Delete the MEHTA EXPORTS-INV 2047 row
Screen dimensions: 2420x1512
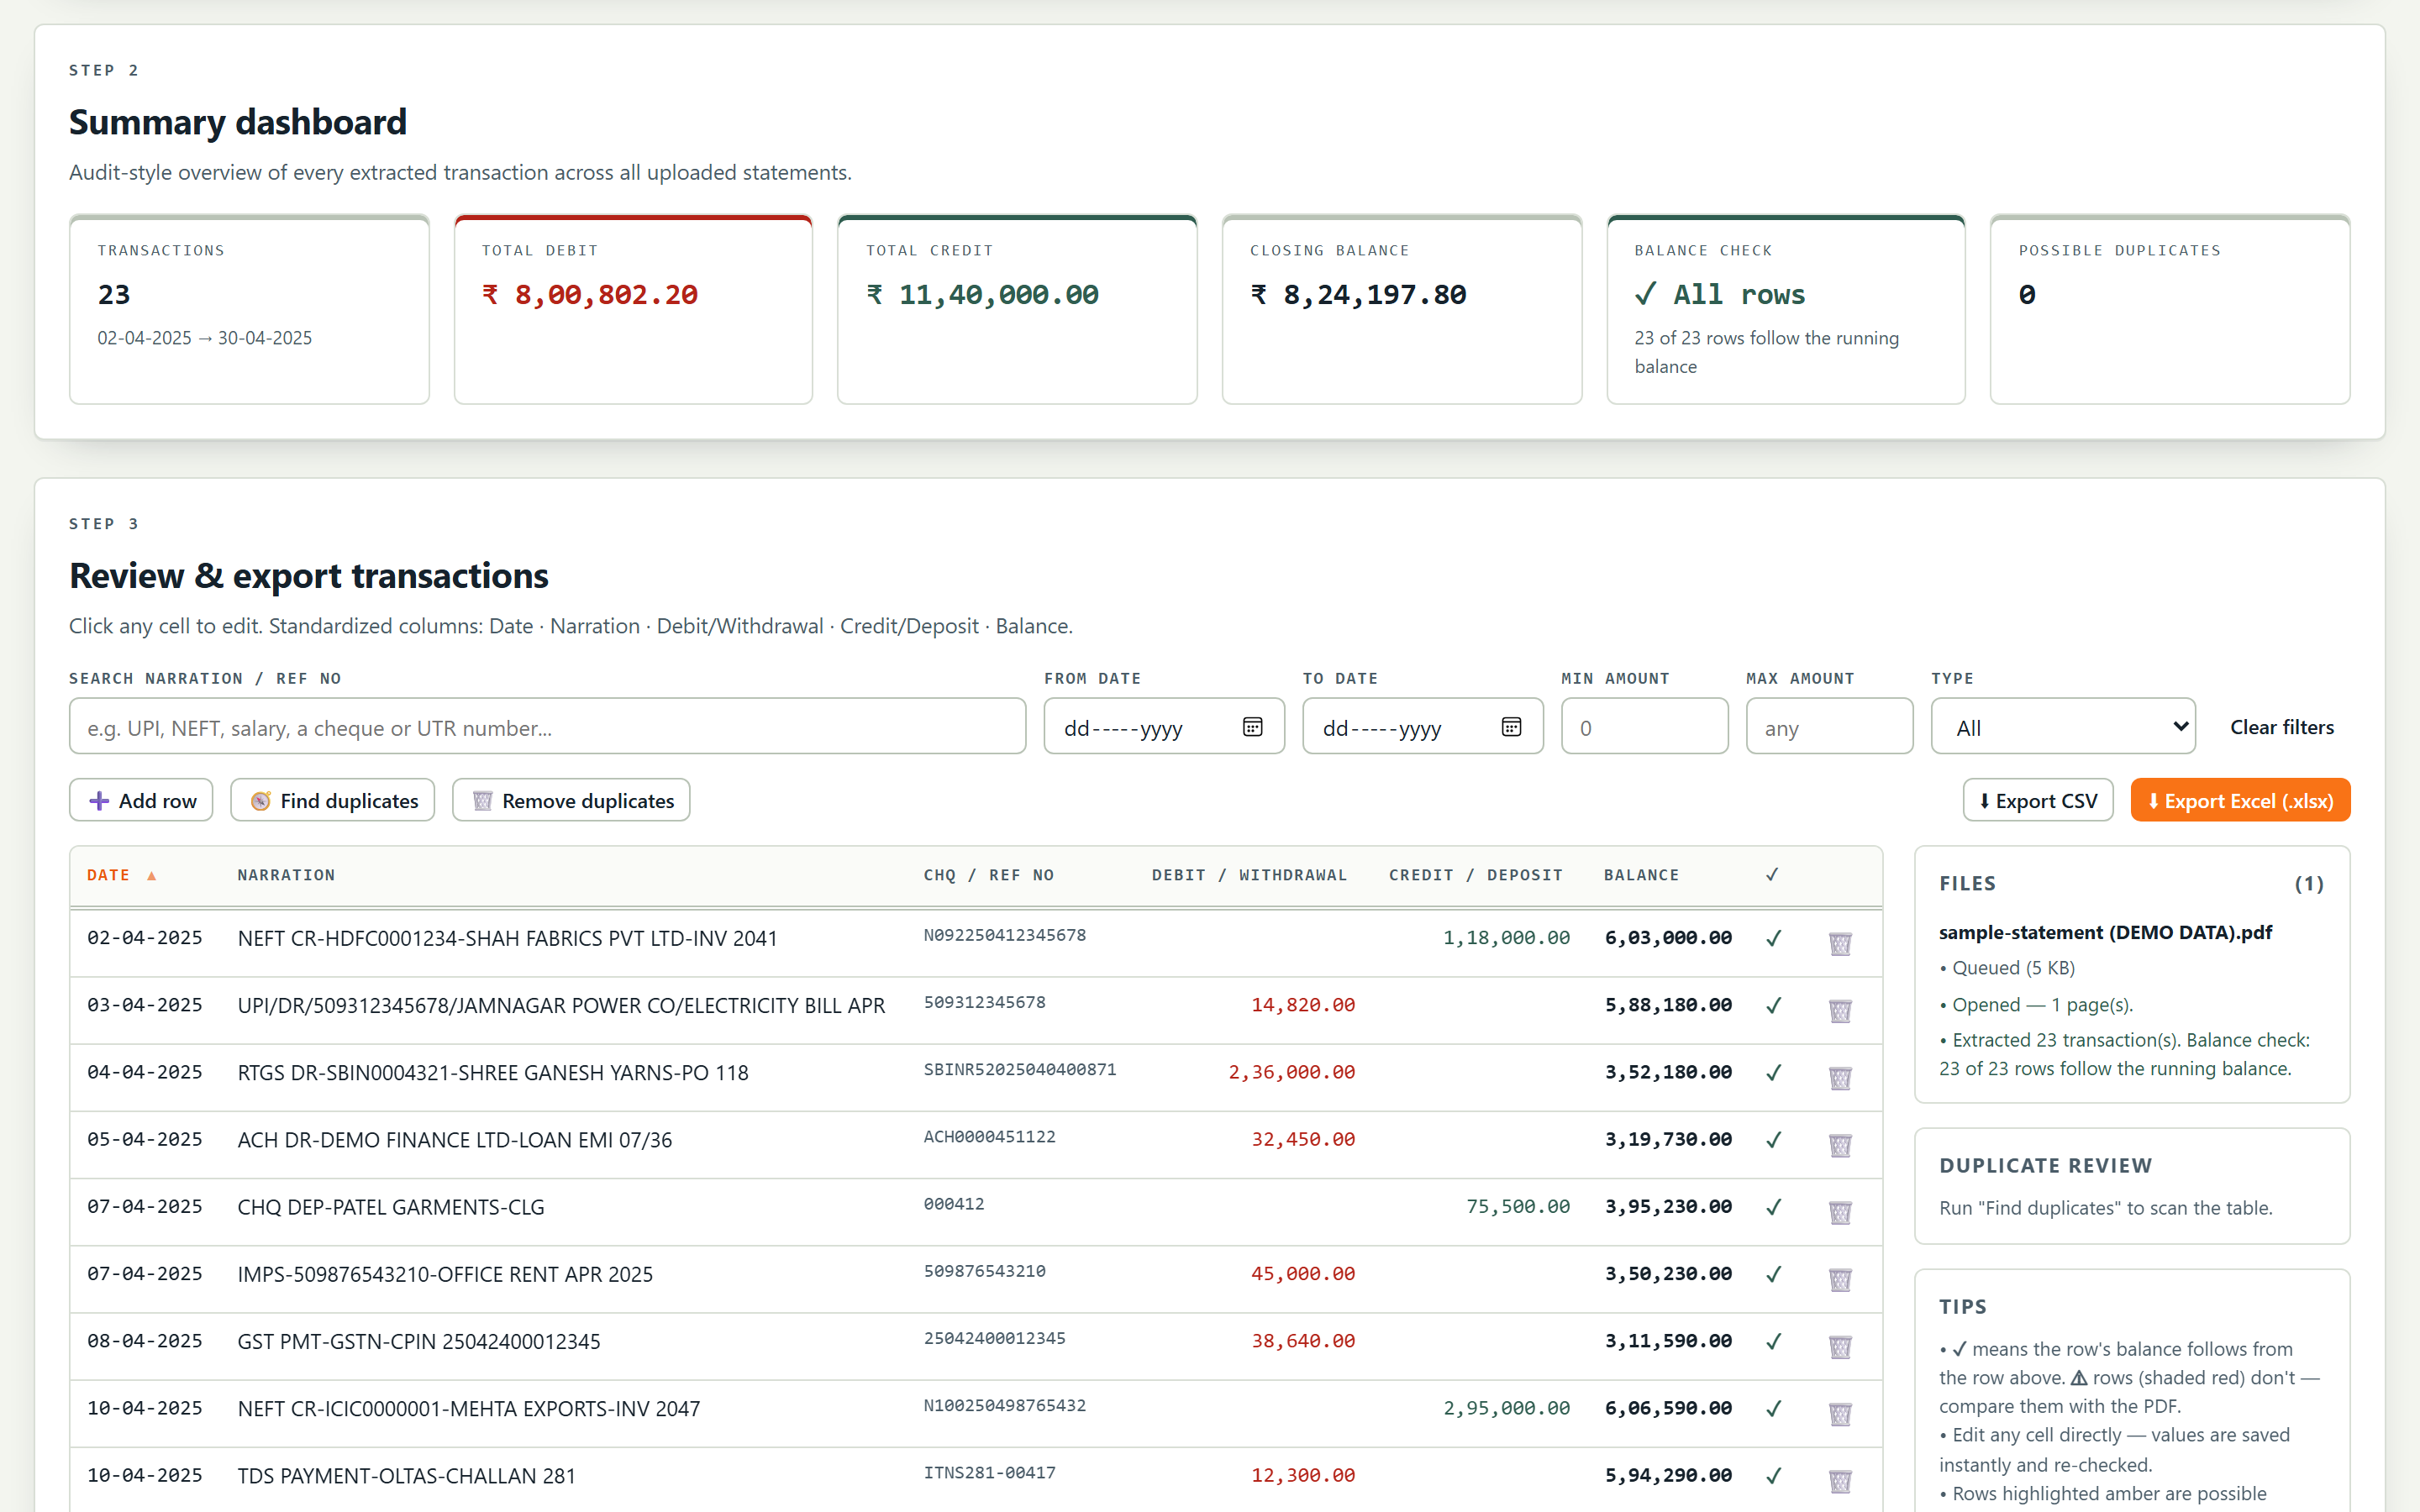pyautogui.click(x=1840, y=1412)
